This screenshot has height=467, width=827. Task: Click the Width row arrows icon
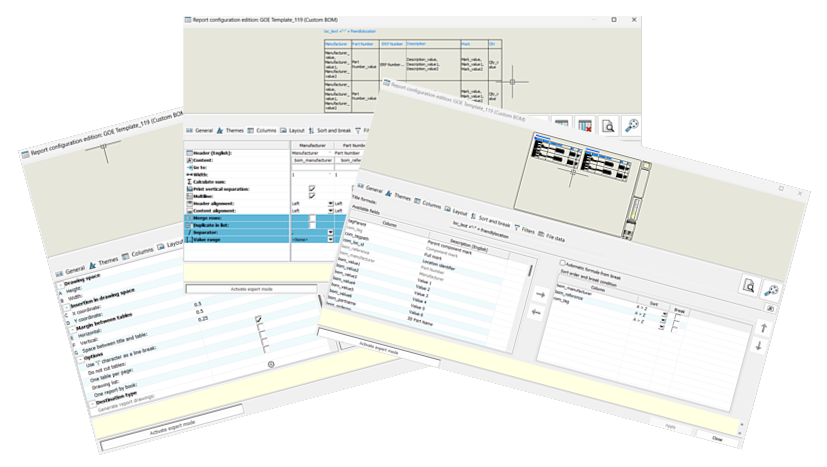pos(189,175)
